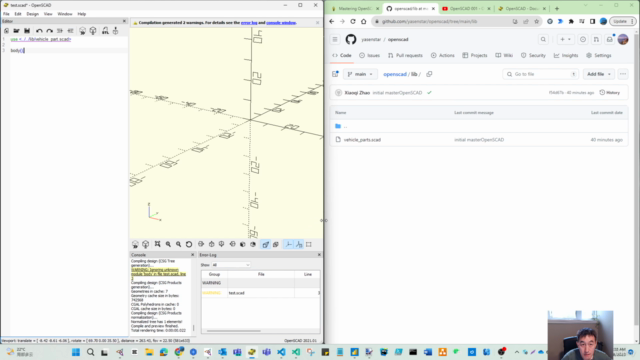Open Help menu in OpenSCAD
640x360 pixels.
82,14
